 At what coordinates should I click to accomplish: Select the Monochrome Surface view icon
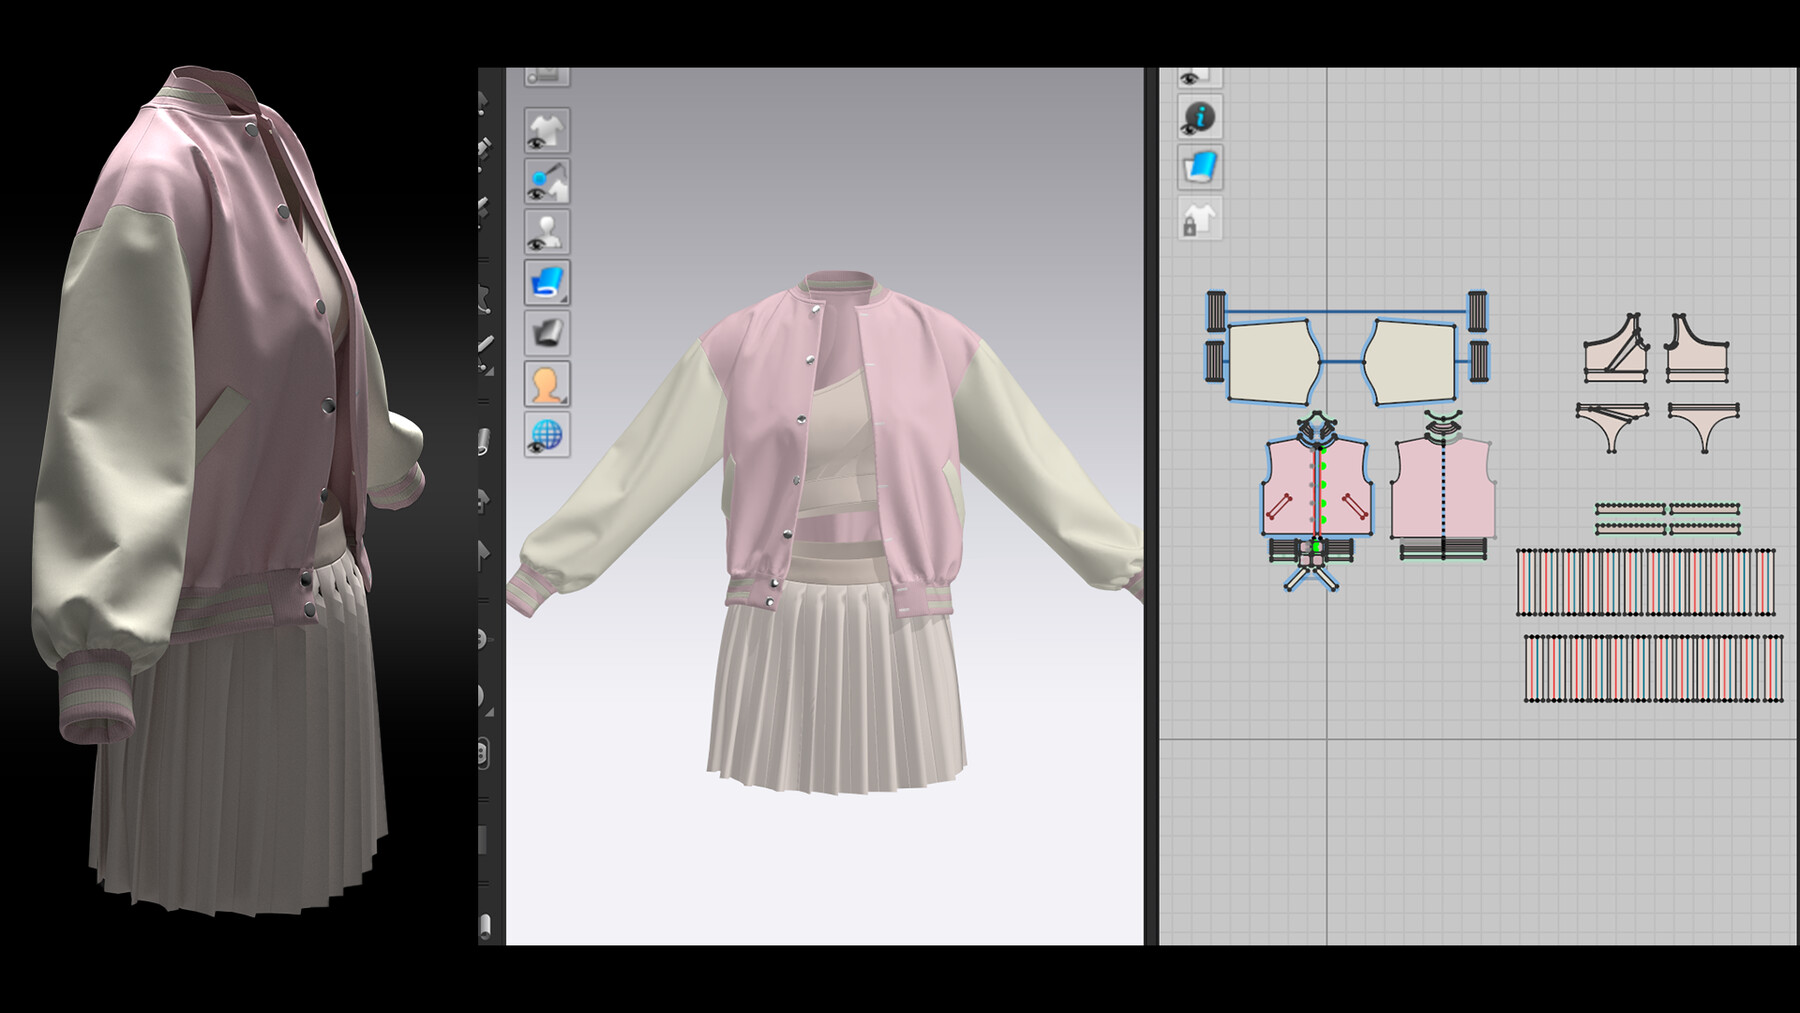pyautogui.click(x=546, y=331)
